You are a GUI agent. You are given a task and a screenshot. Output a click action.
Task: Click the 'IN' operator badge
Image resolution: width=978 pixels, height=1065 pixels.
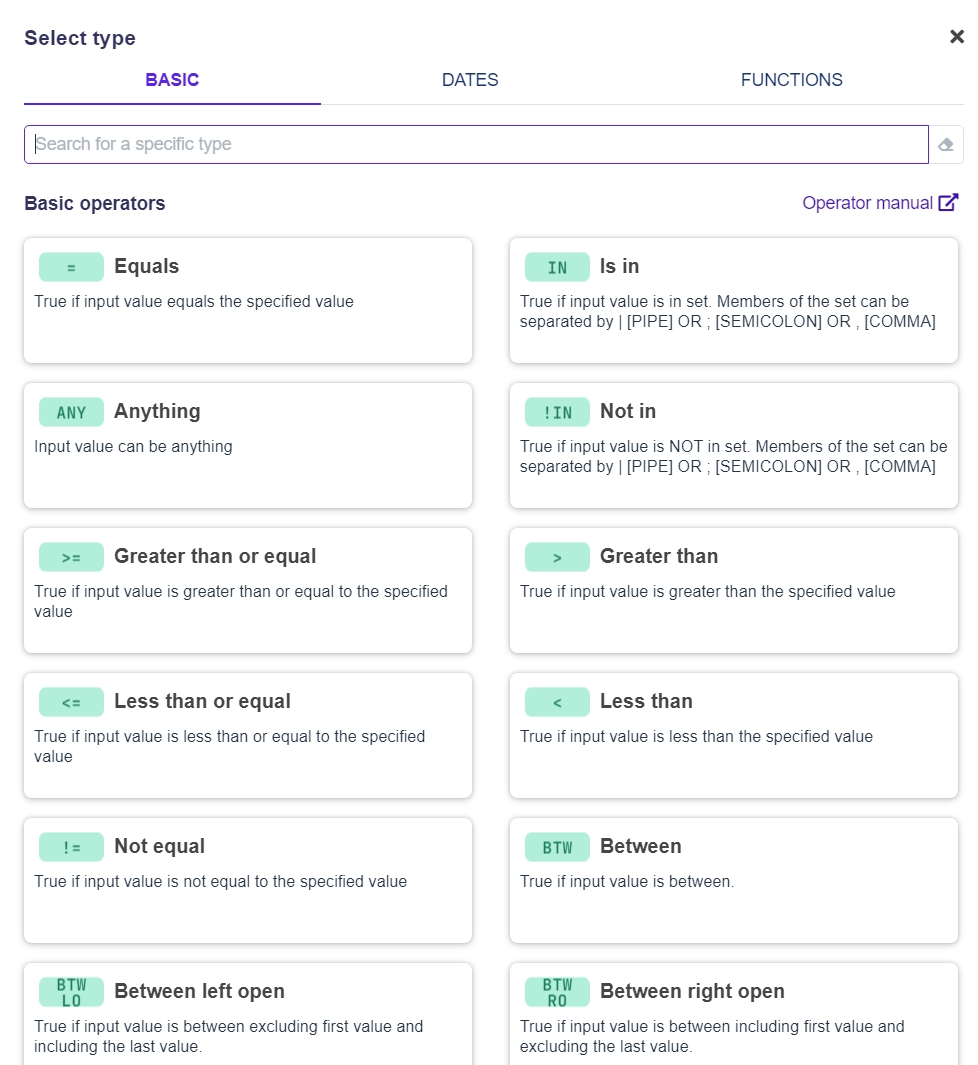[x=557, y=267]
